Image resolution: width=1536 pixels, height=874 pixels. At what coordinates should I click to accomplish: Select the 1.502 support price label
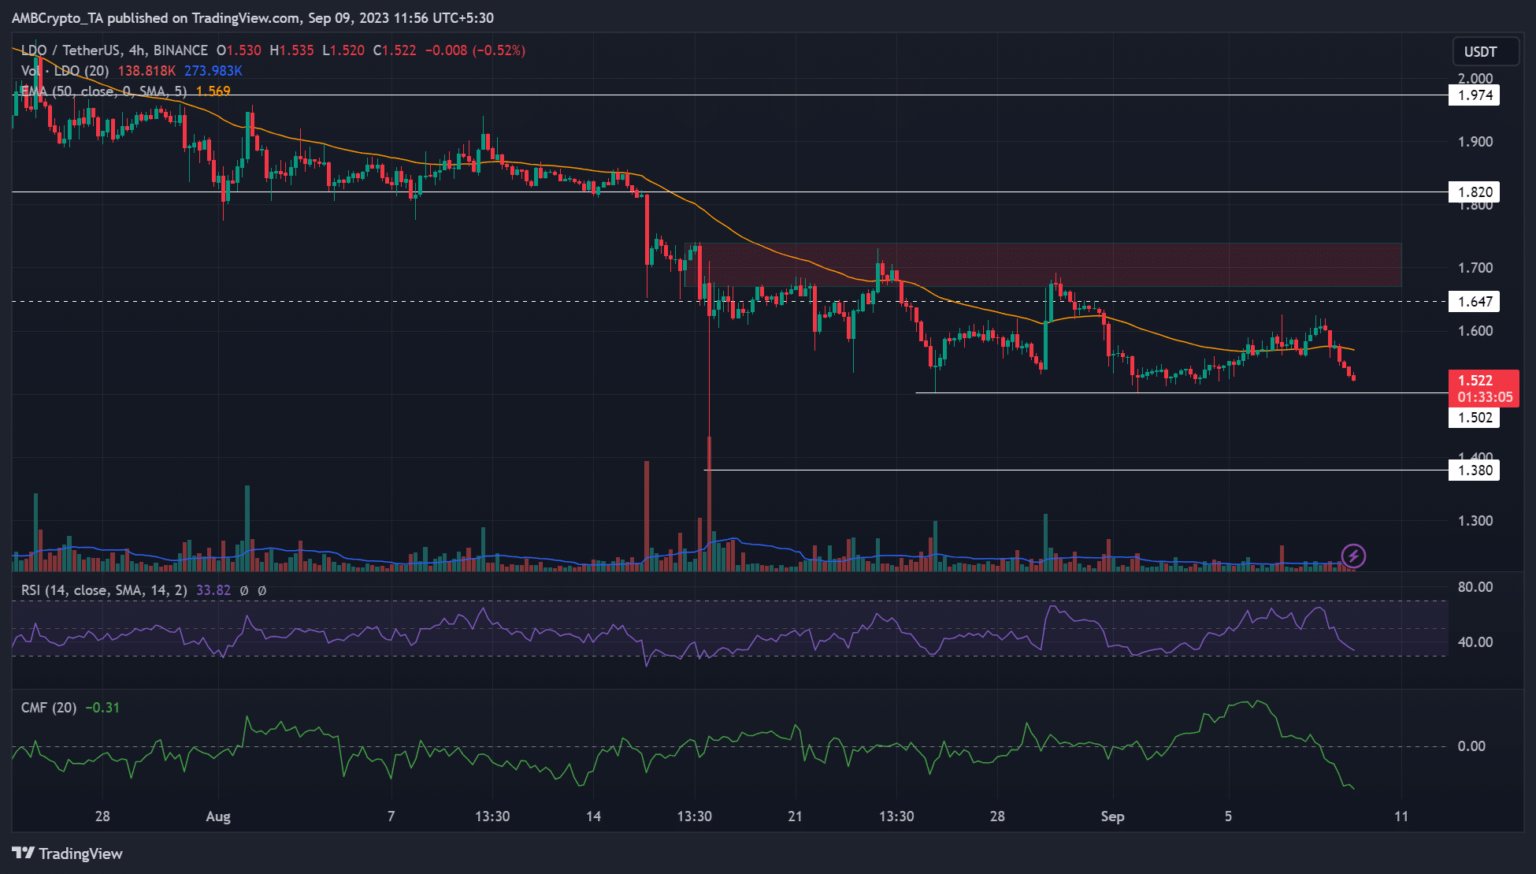coord(1474,418)
